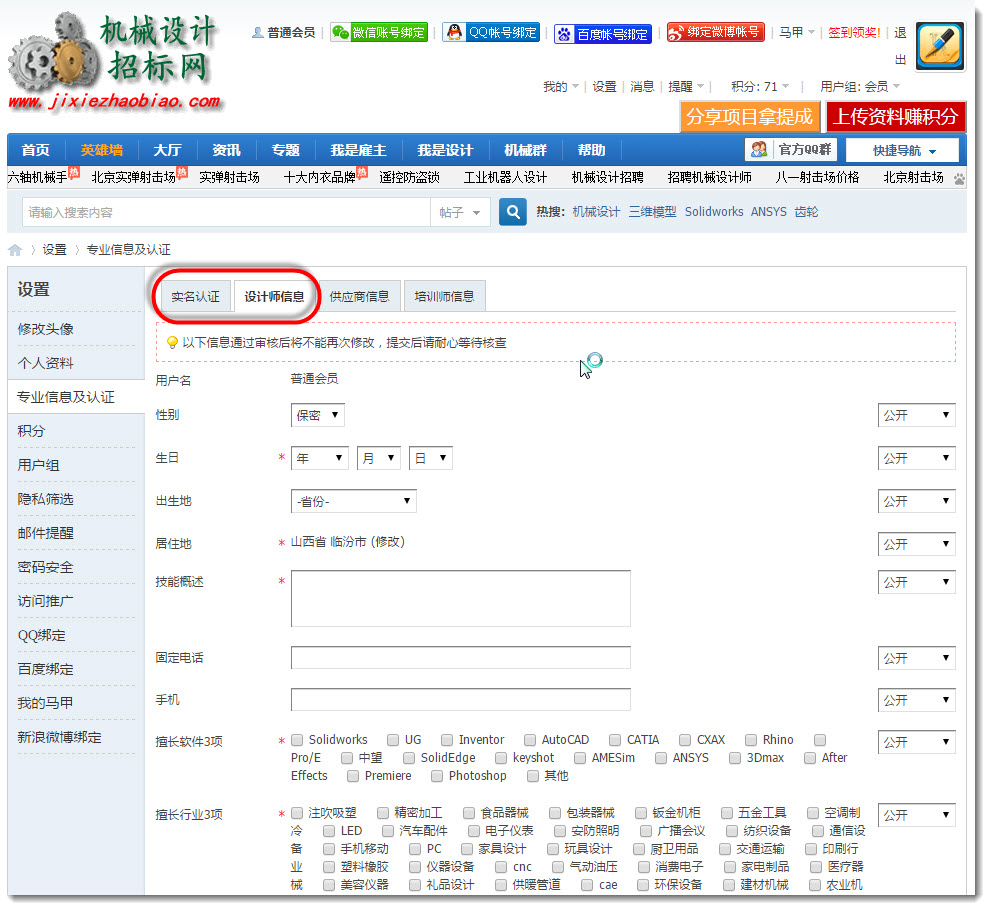990x910 pixels.
Task: Open the birthday 月 dropdown
Action: point(378,458)
